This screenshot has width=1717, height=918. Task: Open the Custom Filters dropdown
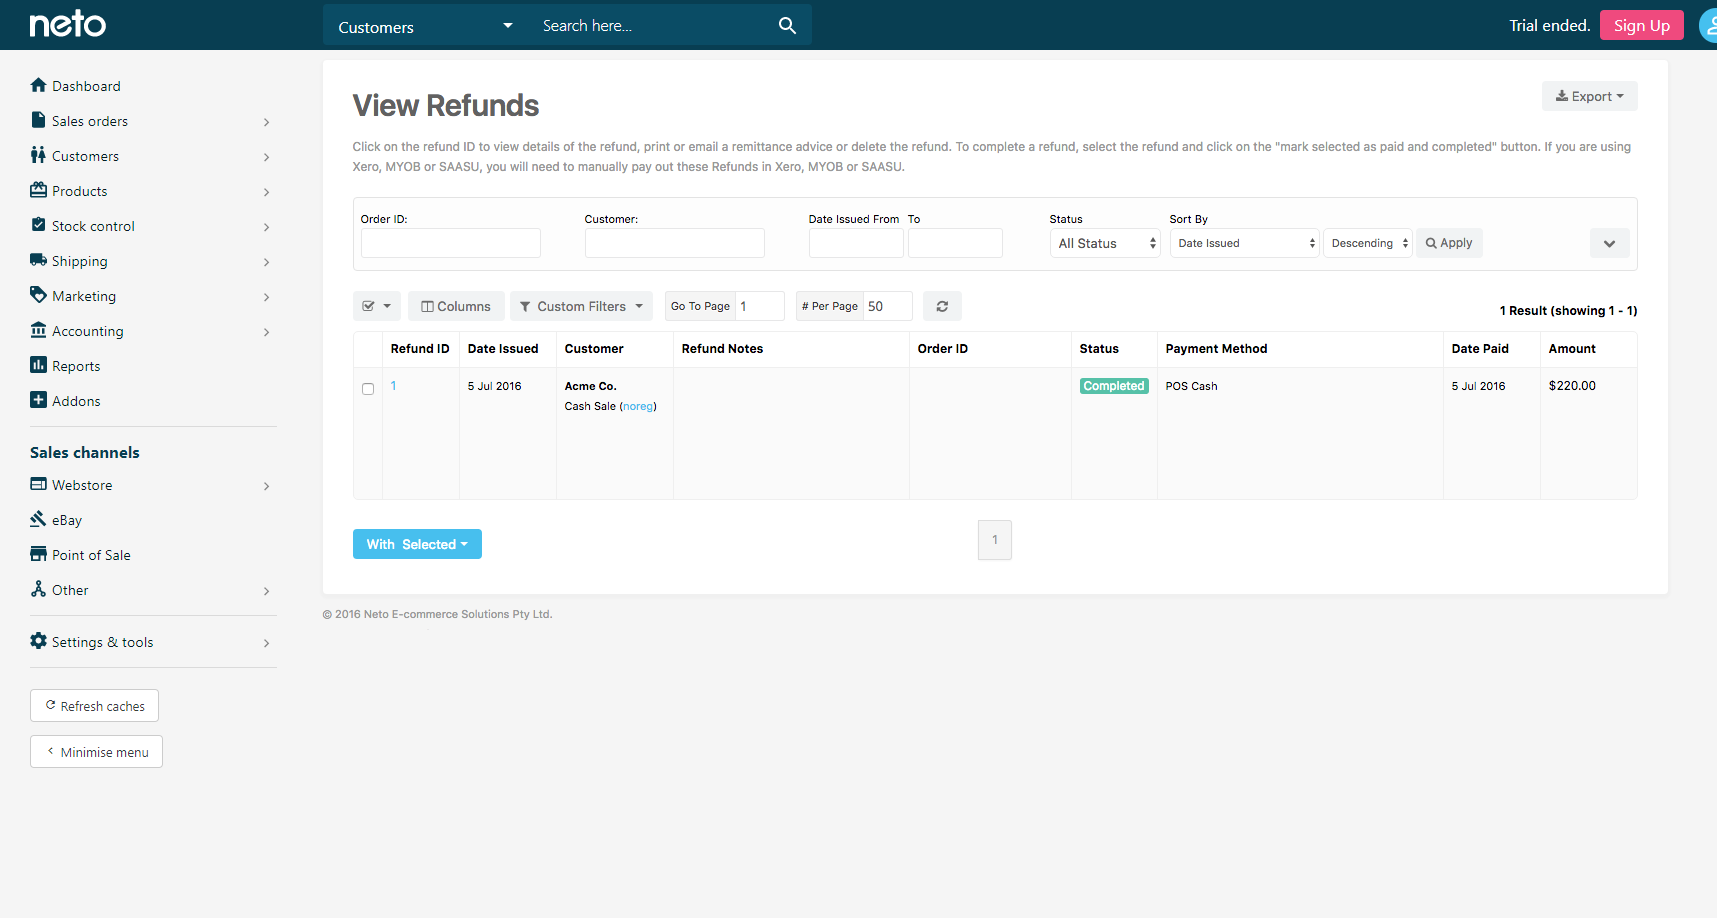(x=581, y=306)
